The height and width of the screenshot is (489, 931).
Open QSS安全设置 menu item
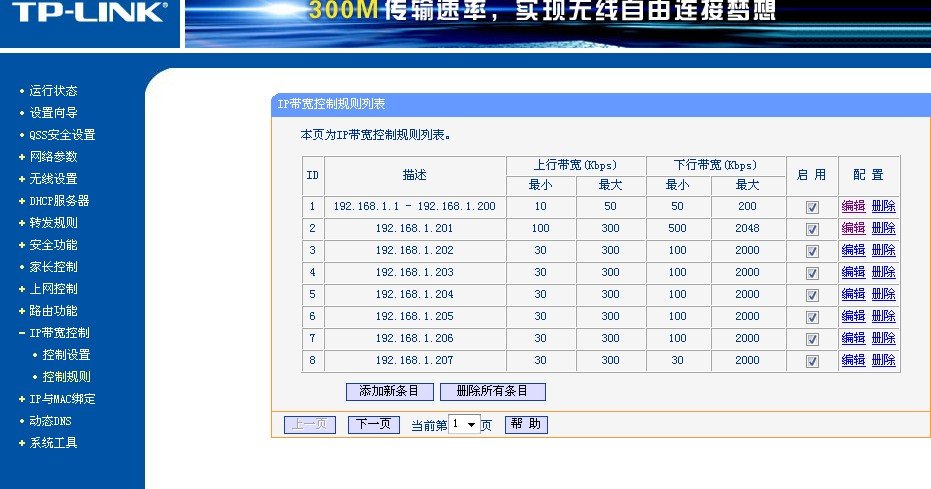point(62,135)
